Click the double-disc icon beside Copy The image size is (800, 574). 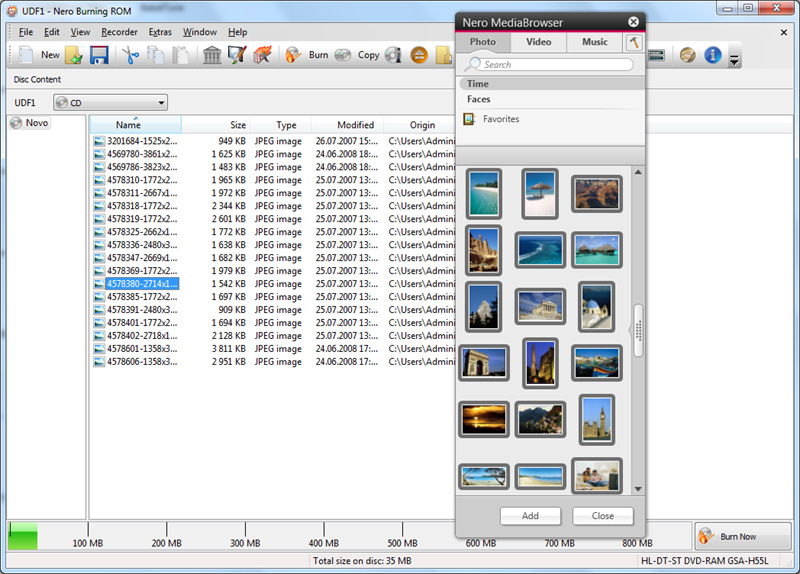tap(342, 55)
